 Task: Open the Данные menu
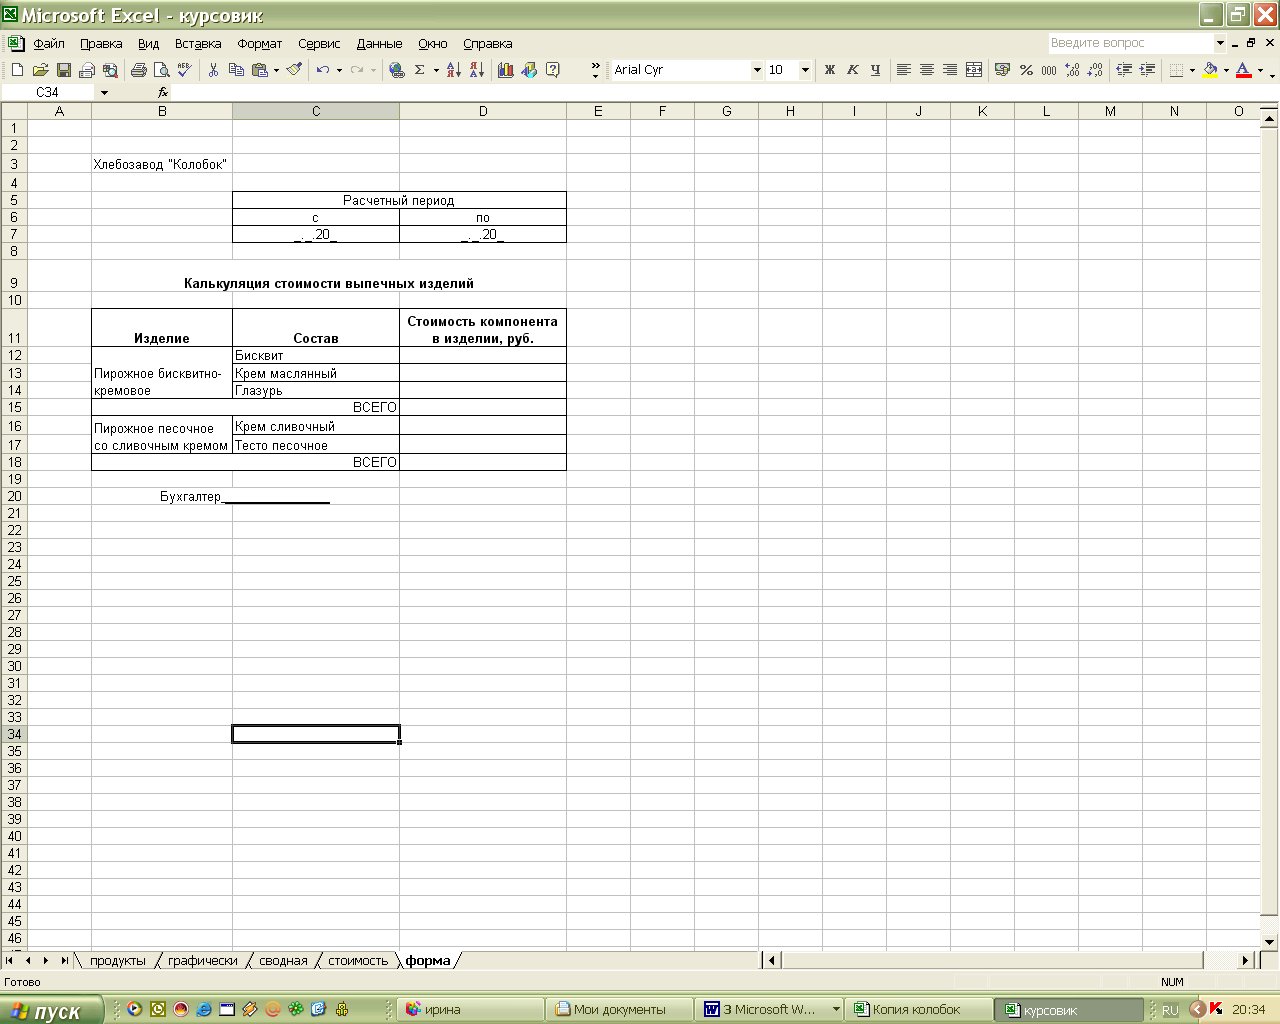(x=379, y=44)
